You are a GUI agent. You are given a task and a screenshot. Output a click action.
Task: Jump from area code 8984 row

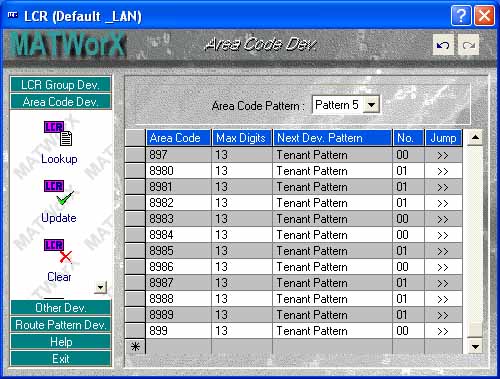click(x=443, y=235)
